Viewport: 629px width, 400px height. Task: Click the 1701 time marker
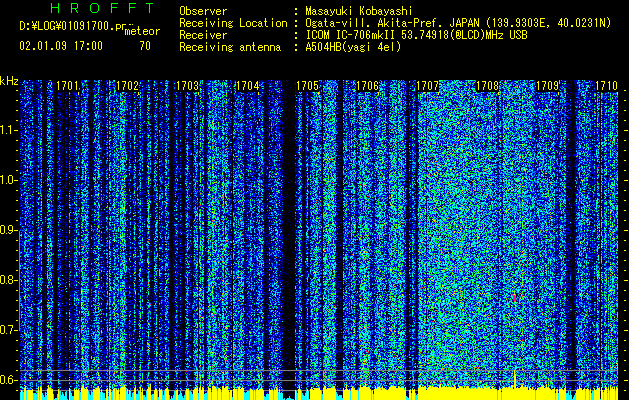click(67, 86)
